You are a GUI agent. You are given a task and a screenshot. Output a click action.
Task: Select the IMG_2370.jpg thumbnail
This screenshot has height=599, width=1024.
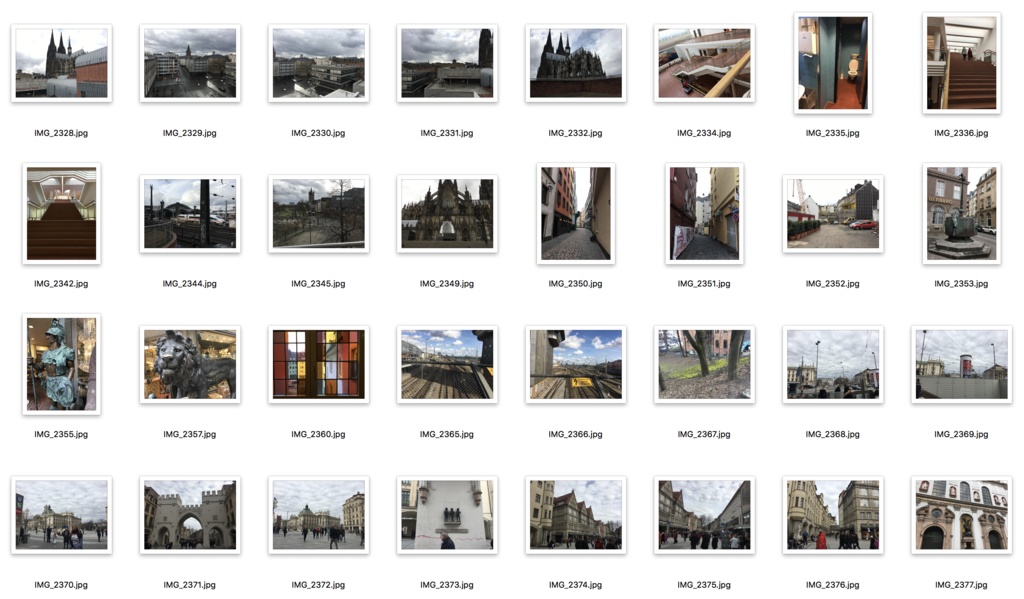pyautogui.click(x=61, y=515)
